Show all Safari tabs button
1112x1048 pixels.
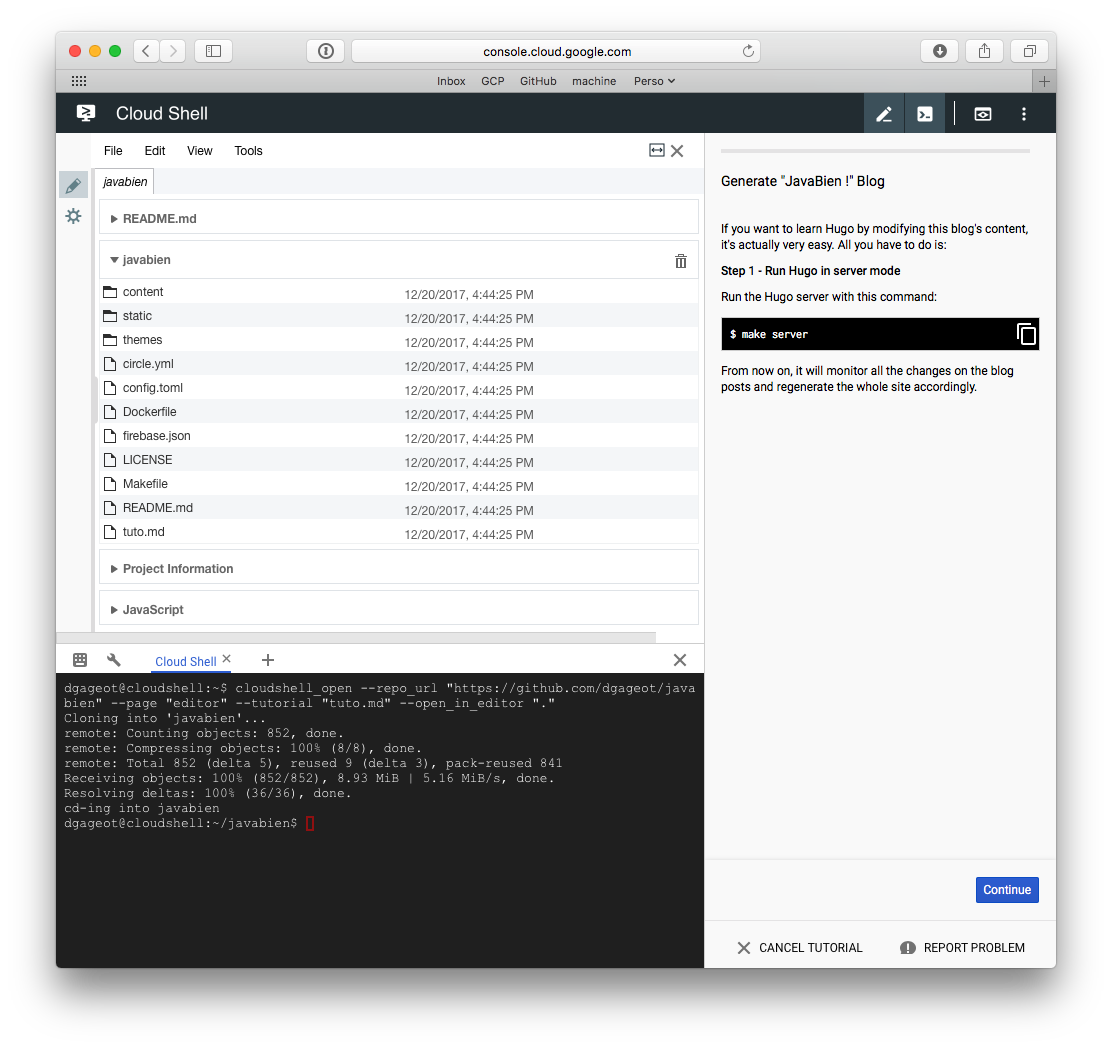coord(1030,51)
